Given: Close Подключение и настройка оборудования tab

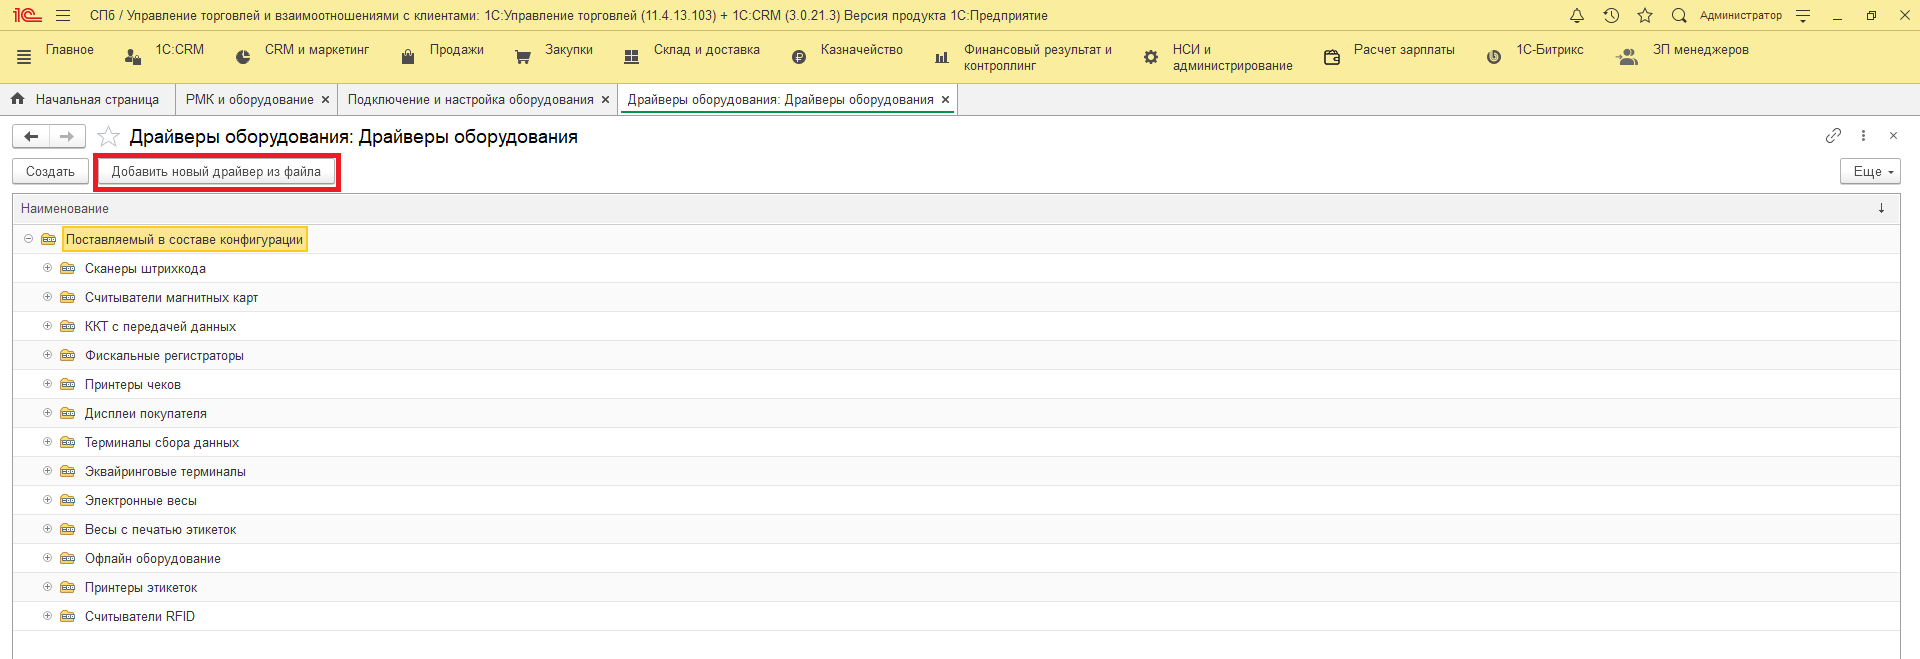Looking at the screenshot, I should (605, 100).
